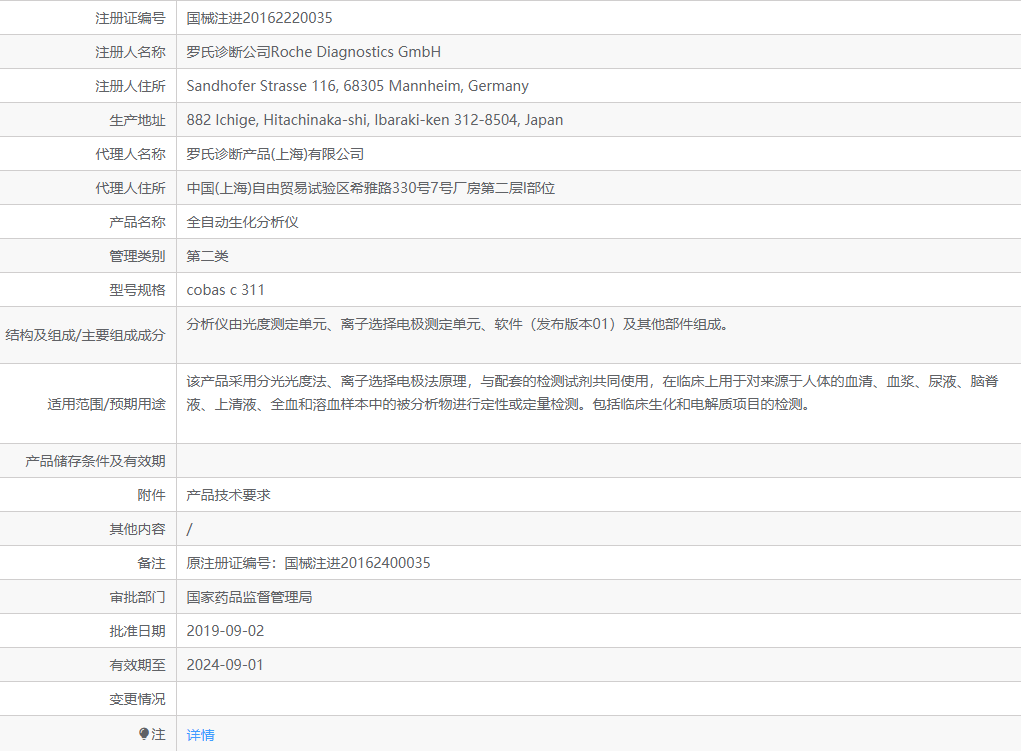Select the 代理人住所 label
Screen dimensions: 1021x751
click(x=130, y=188)
